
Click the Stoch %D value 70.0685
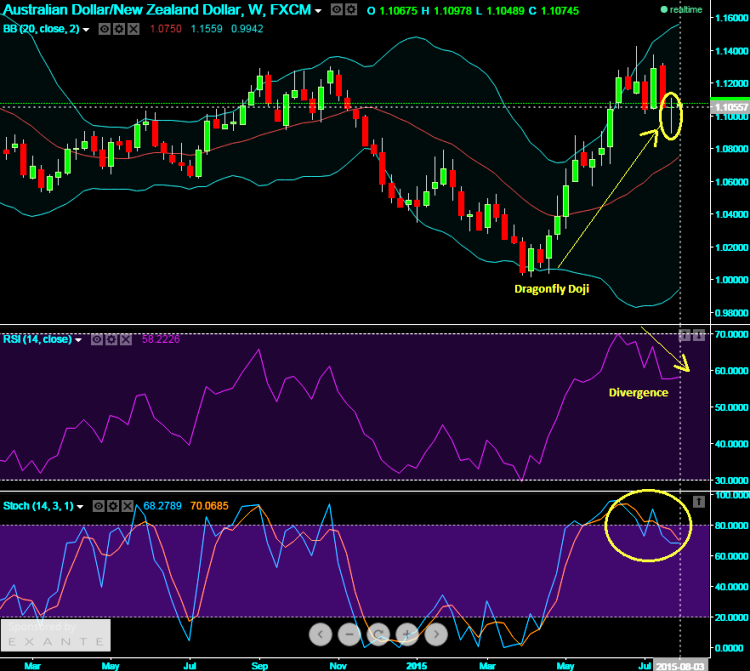pos(209,506)
